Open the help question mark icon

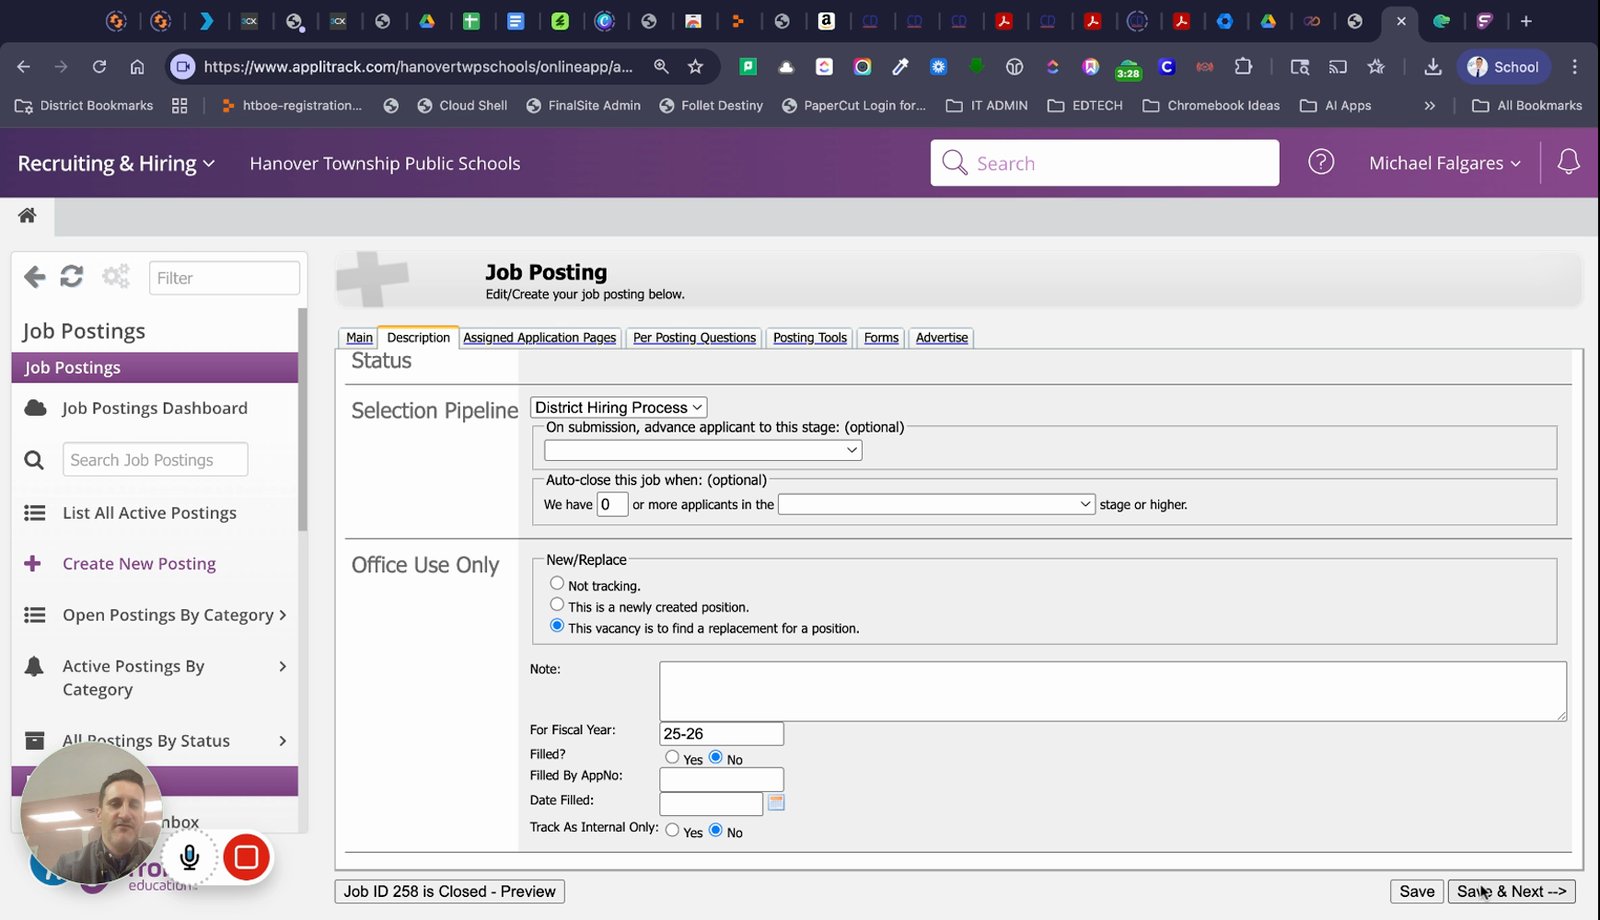(1321, 162)
